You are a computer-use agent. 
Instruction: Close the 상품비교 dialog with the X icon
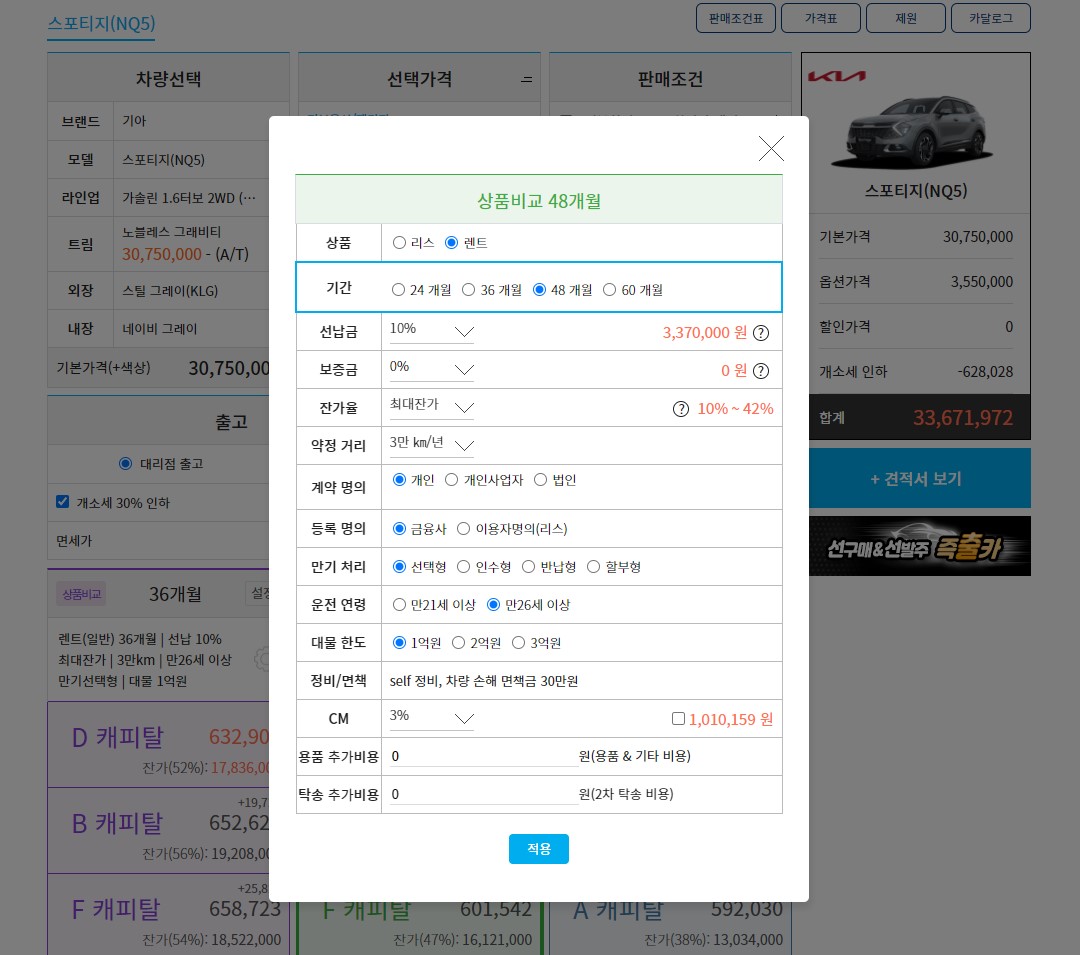tap(771, 148)
